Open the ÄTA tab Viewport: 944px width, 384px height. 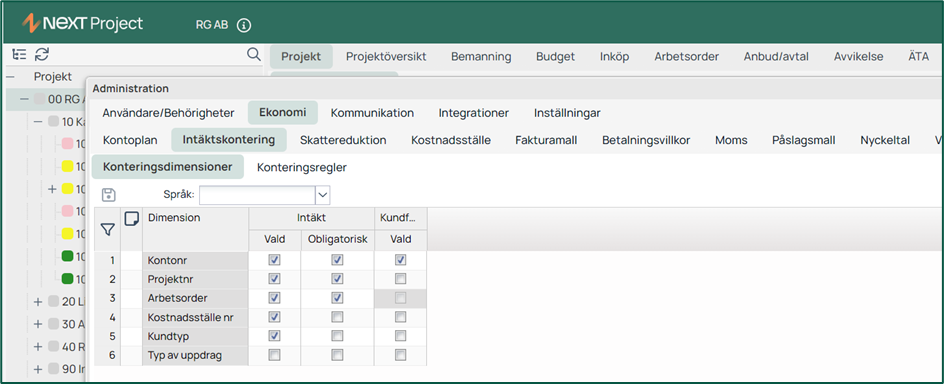(919, 57)
